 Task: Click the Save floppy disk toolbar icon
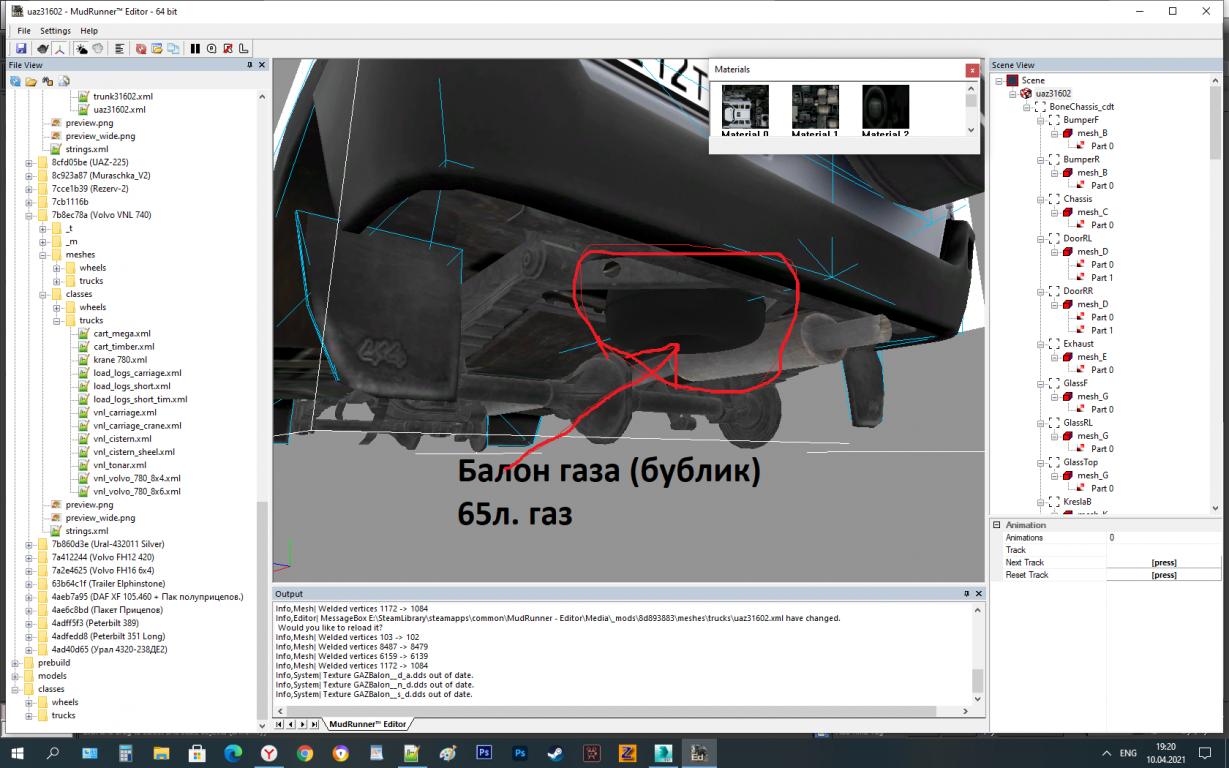(21, 48)
